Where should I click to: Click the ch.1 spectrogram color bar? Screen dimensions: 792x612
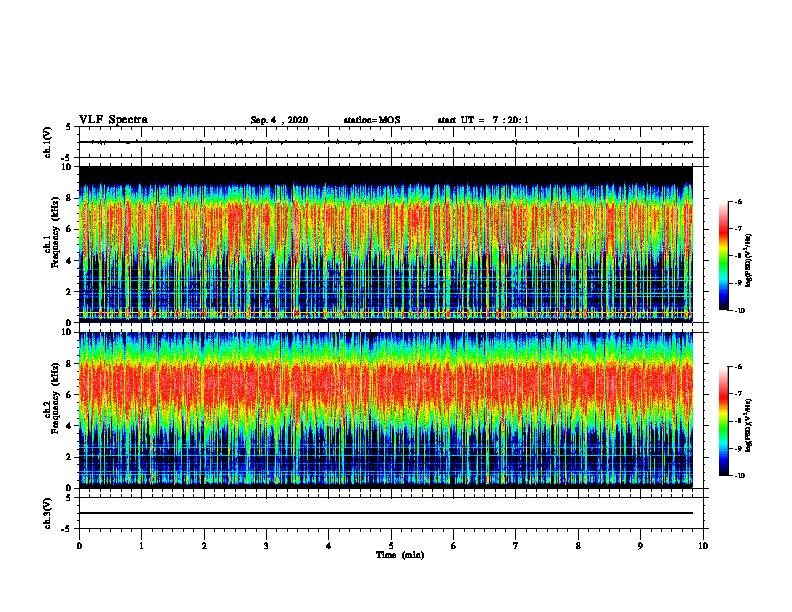tap(724, 256)
